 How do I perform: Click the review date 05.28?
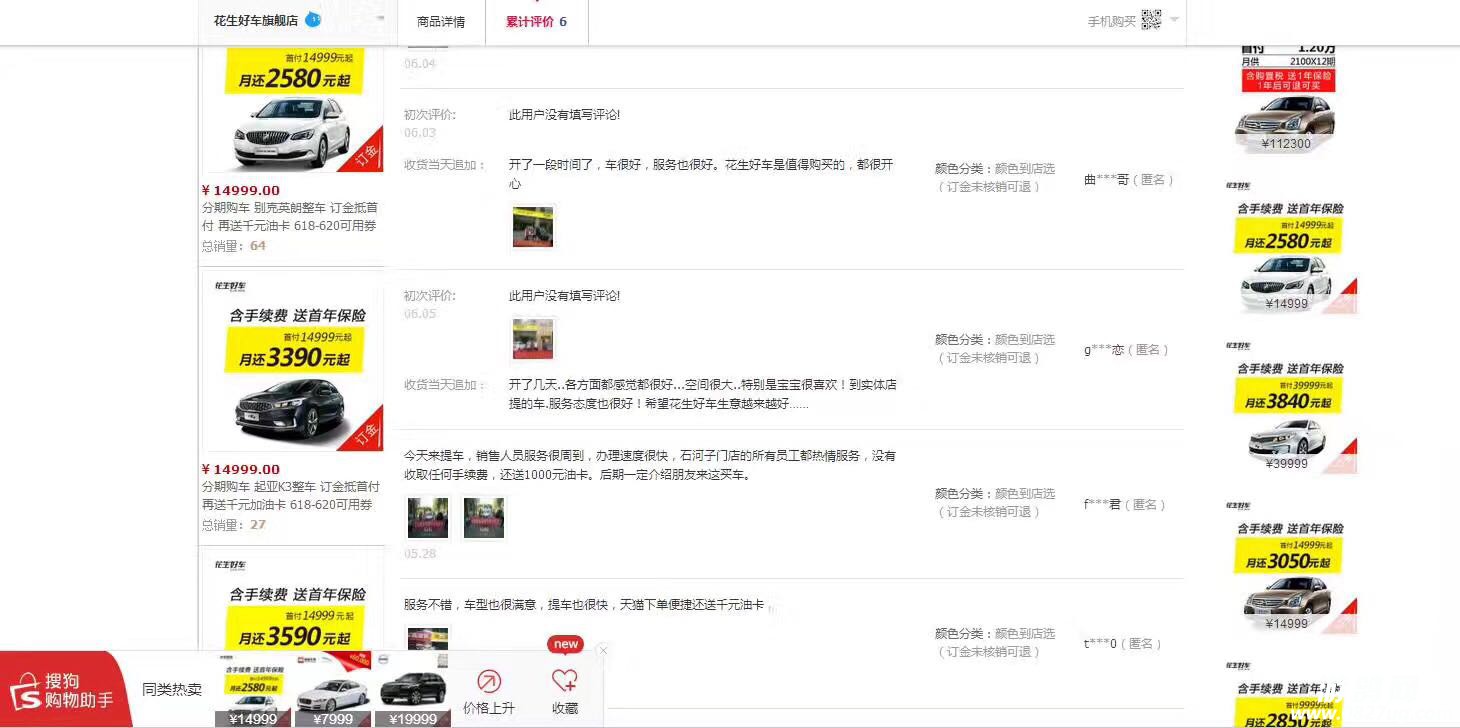click(x=420, y=553)
